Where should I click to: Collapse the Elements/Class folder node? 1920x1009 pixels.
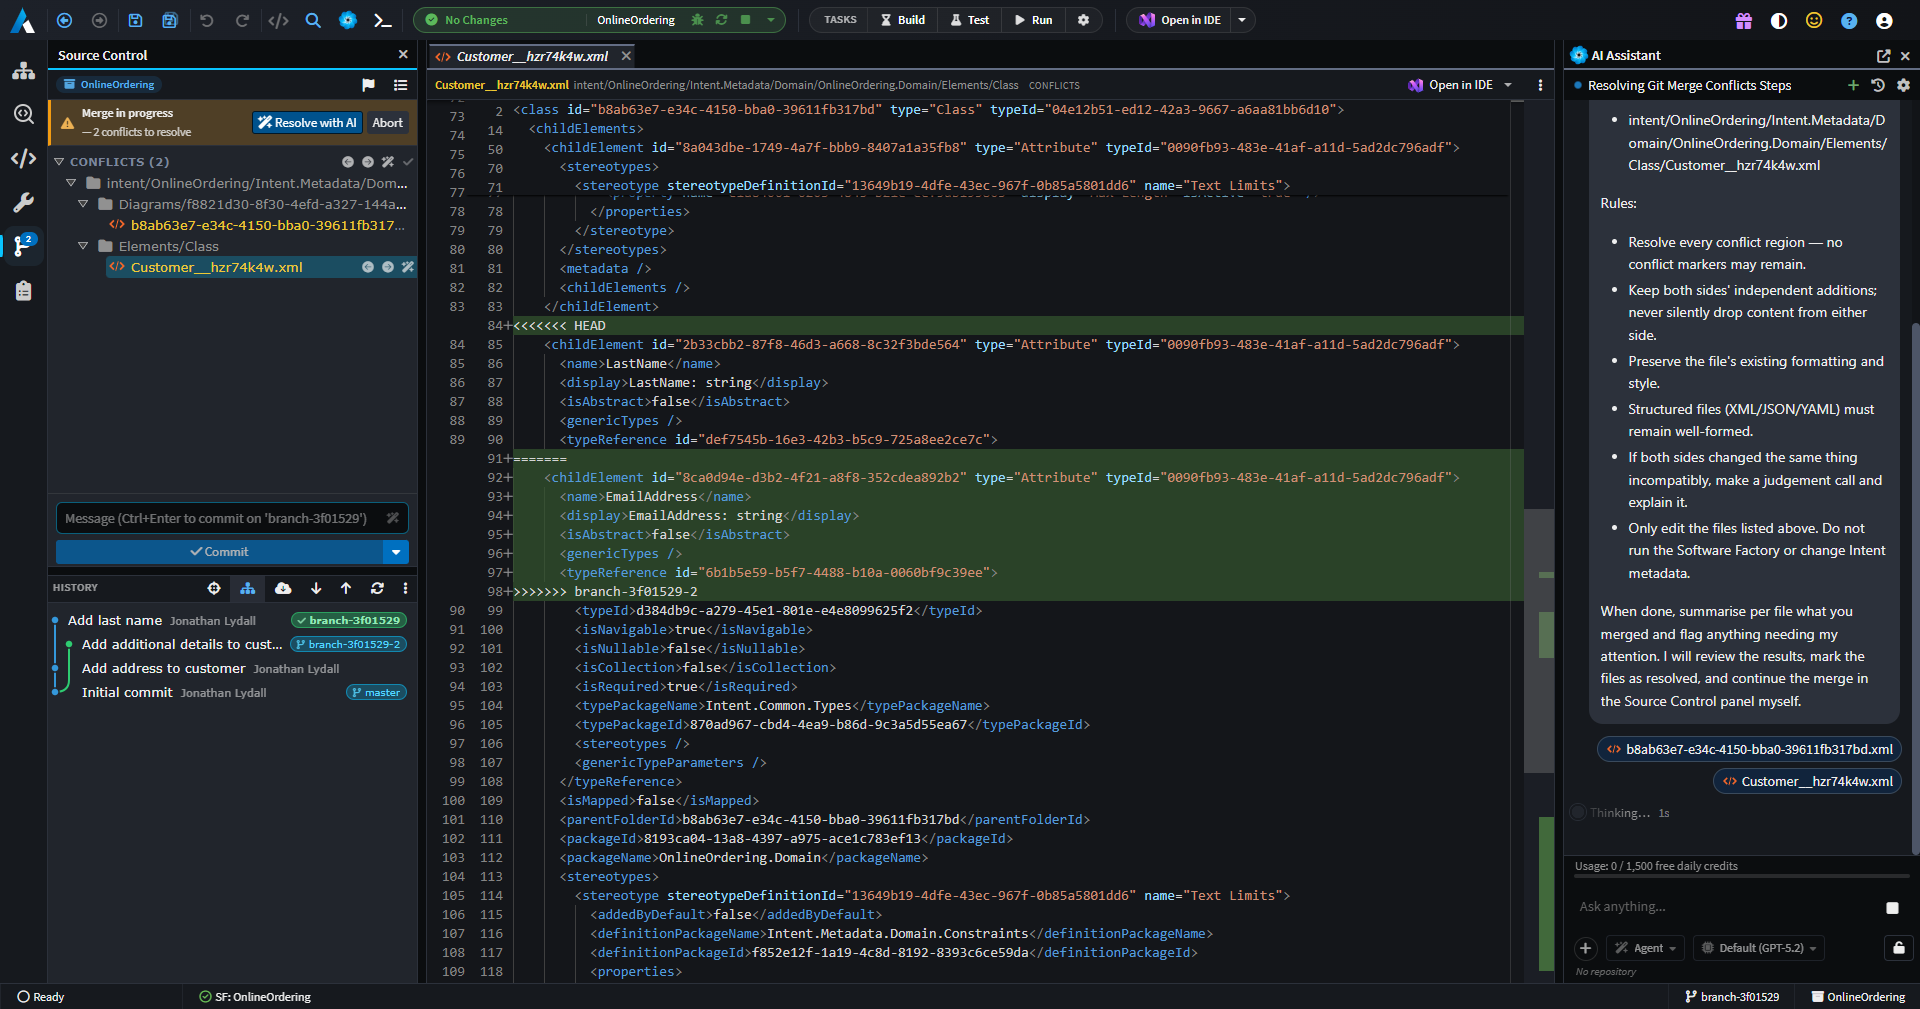[x=83, y=246]
